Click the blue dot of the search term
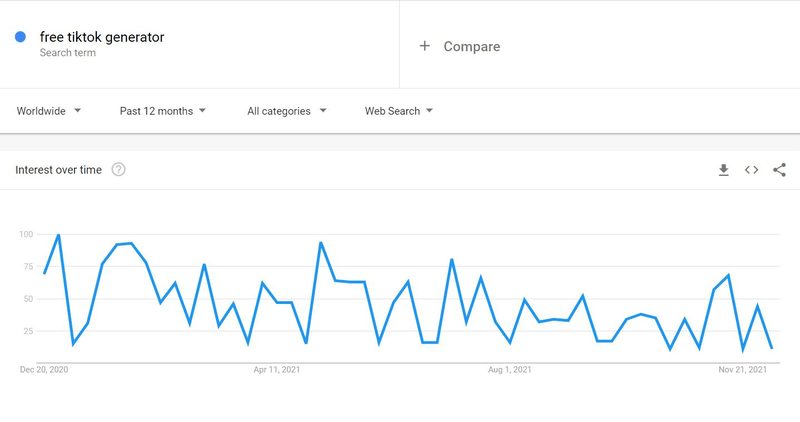The width and height of the screenshot is (800, 422). [x=20, y=37]
